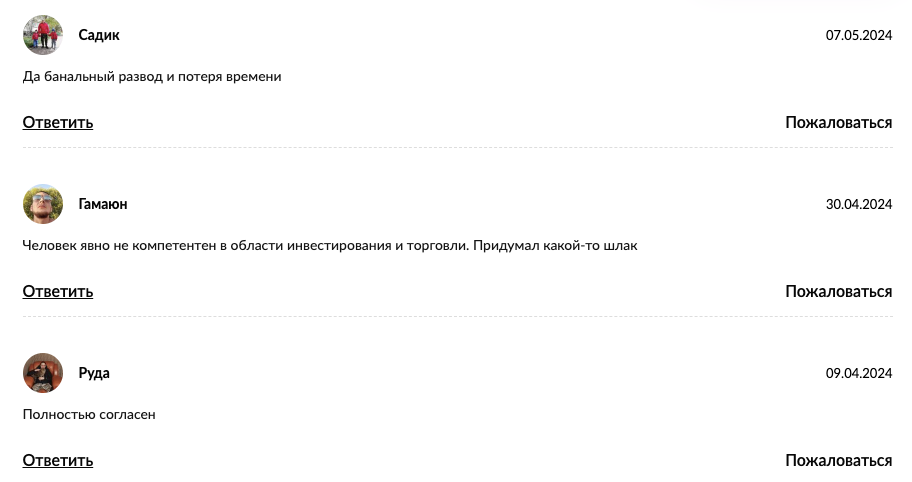Click the 30.04.2024 comment date

tap(858, 204)
